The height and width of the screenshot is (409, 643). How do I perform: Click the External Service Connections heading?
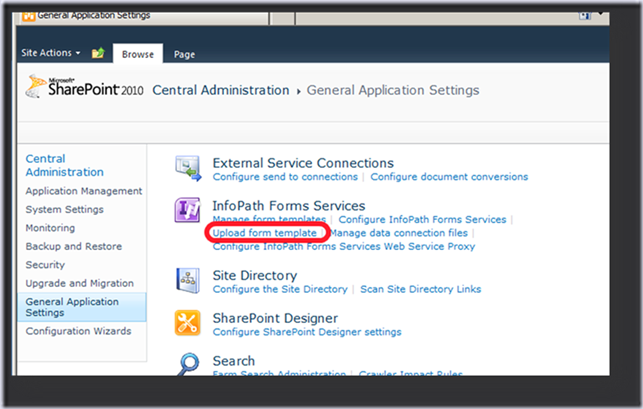(x=303, y=163)
